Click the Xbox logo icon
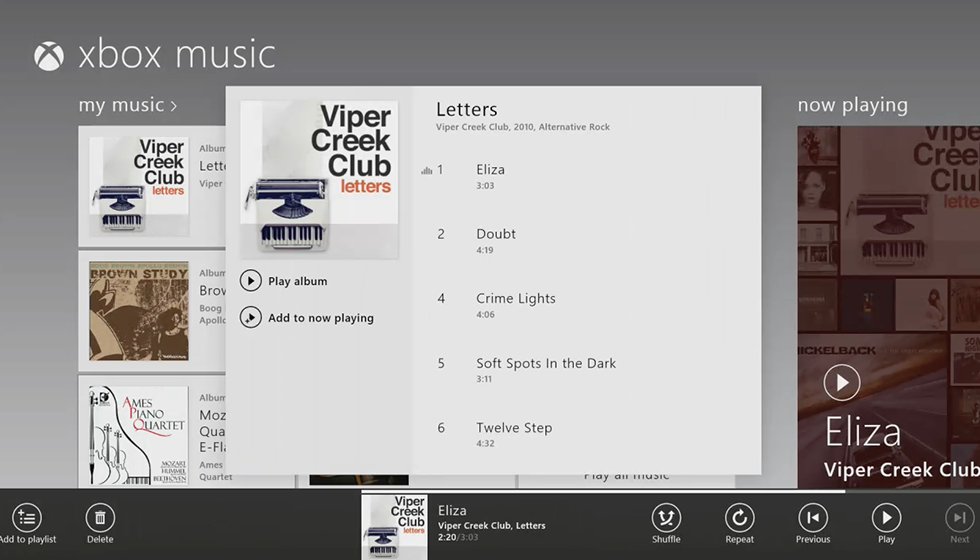The image size is (980, 560). 49,56
